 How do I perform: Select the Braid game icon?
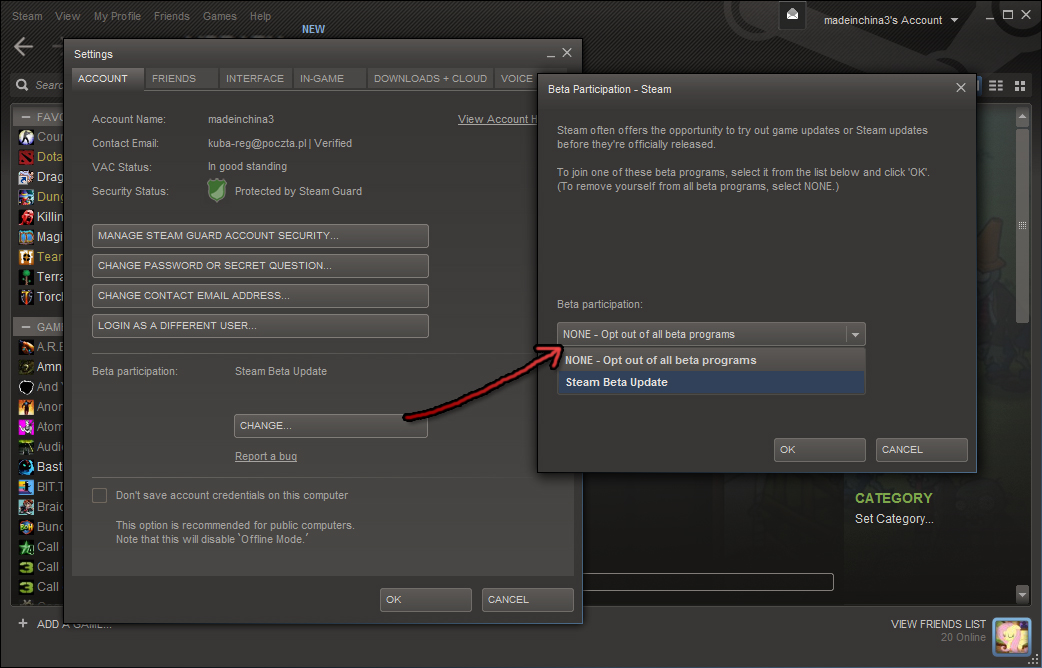[26, 506]
